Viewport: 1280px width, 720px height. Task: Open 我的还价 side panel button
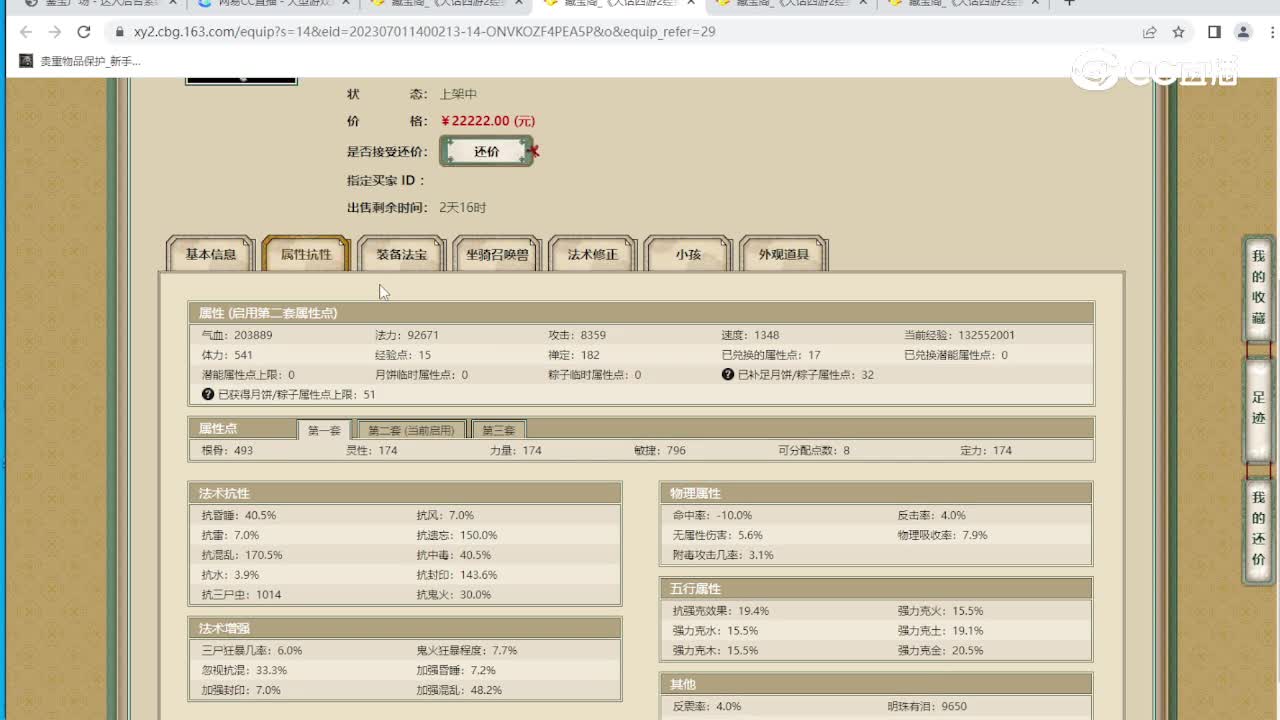tap(1258, 528)
